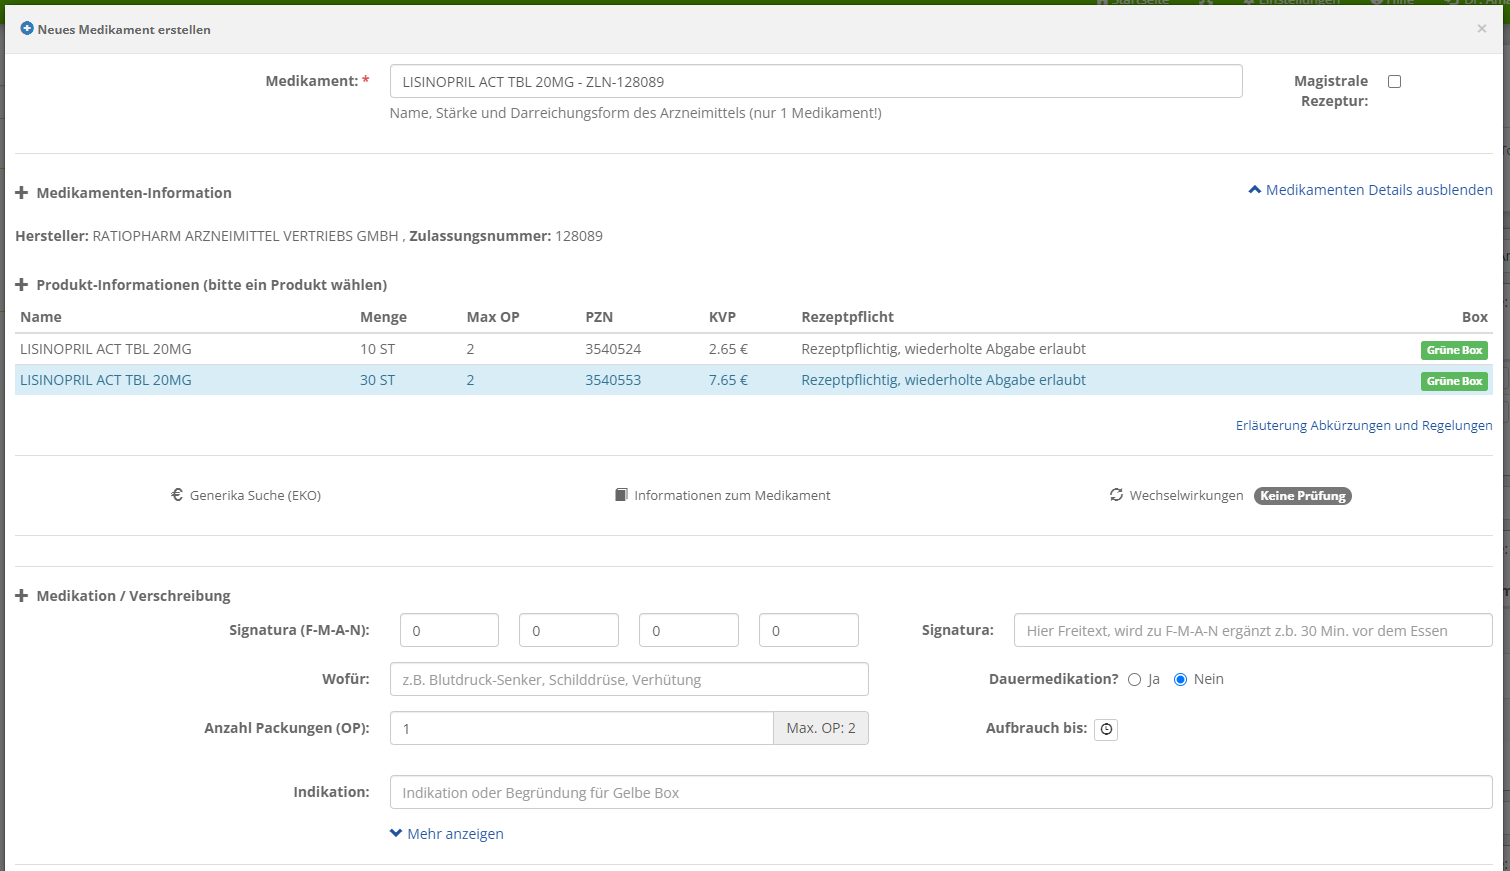Select Dauermedikation Nein radio button
Viewport: 1510px width, 871px height.
1180,679
